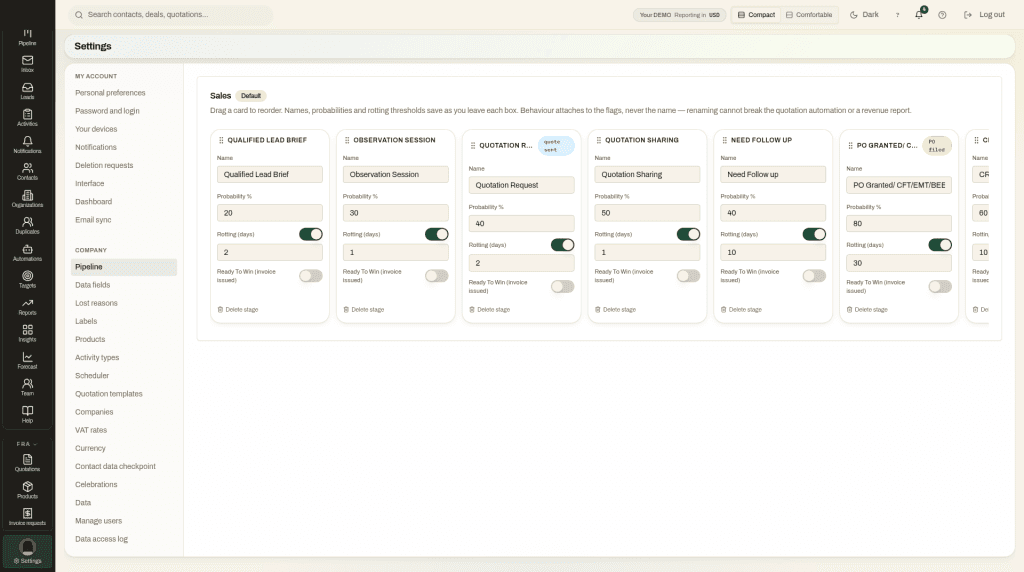The width and height of the screenshot is (1024, 572).
Task: Switch to Comfortable density
Action: 809,15
